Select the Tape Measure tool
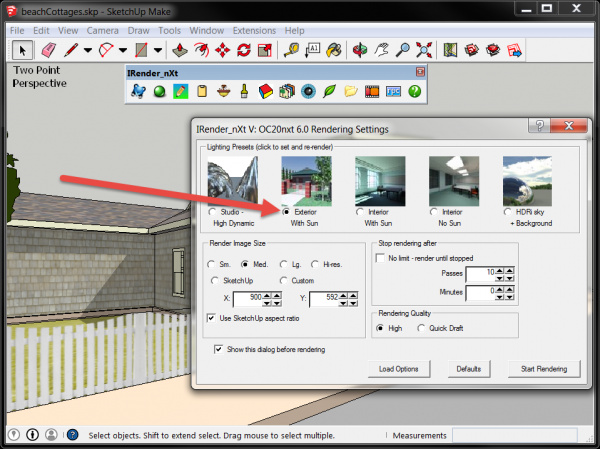The width and height of the screenshot is (600, 449). 291,49
